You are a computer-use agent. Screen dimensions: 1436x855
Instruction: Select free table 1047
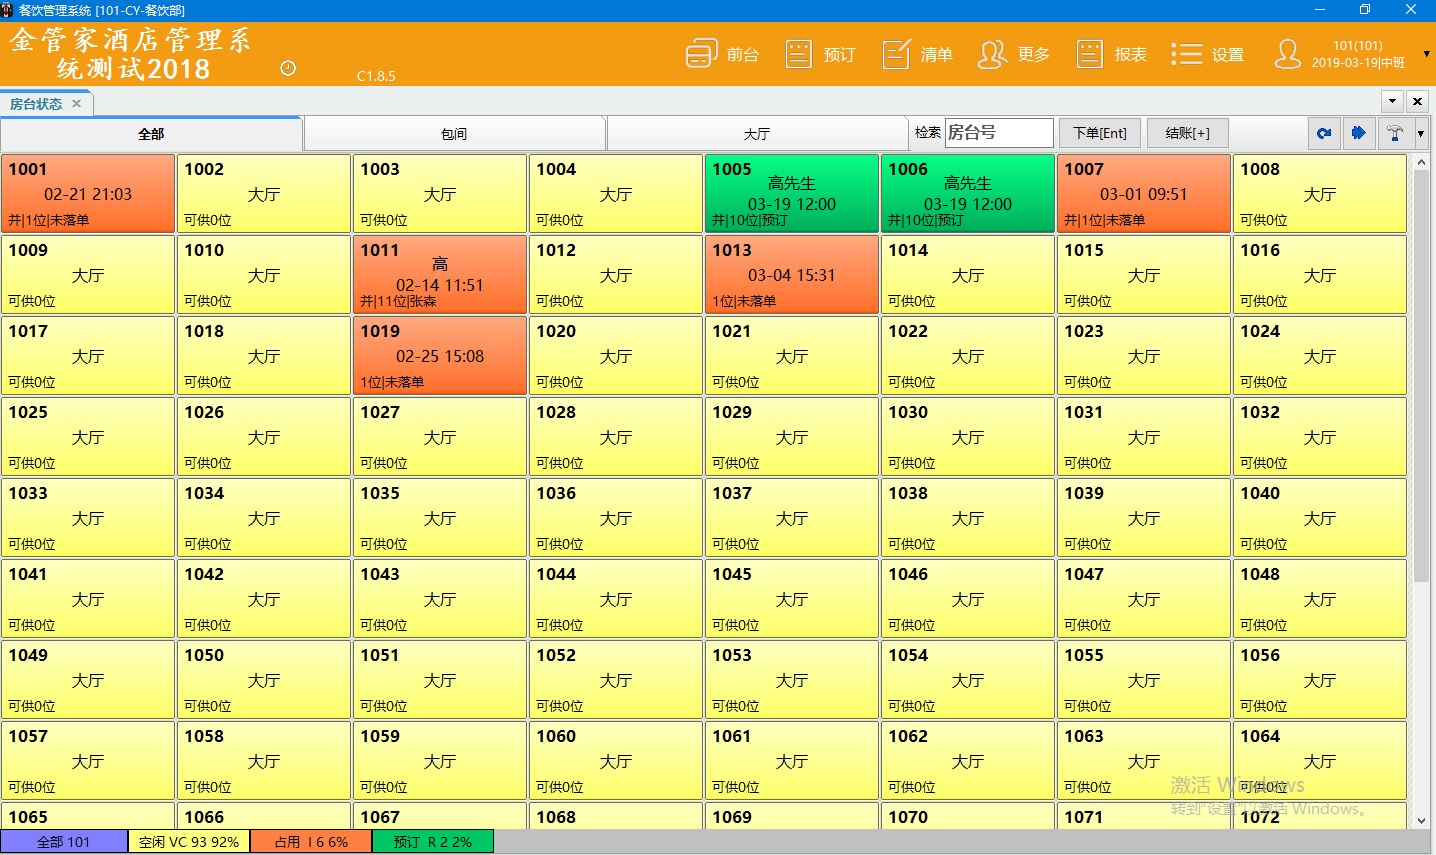1144,599
